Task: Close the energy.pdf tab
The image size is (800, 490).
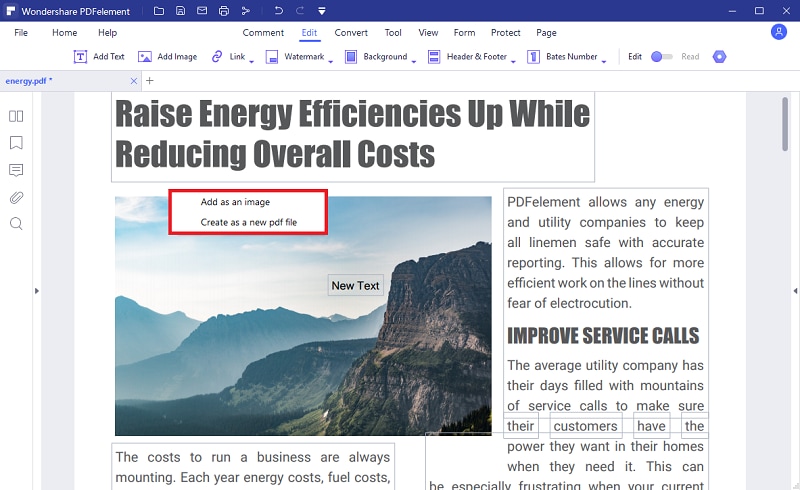Action: (x=134, y=81)
